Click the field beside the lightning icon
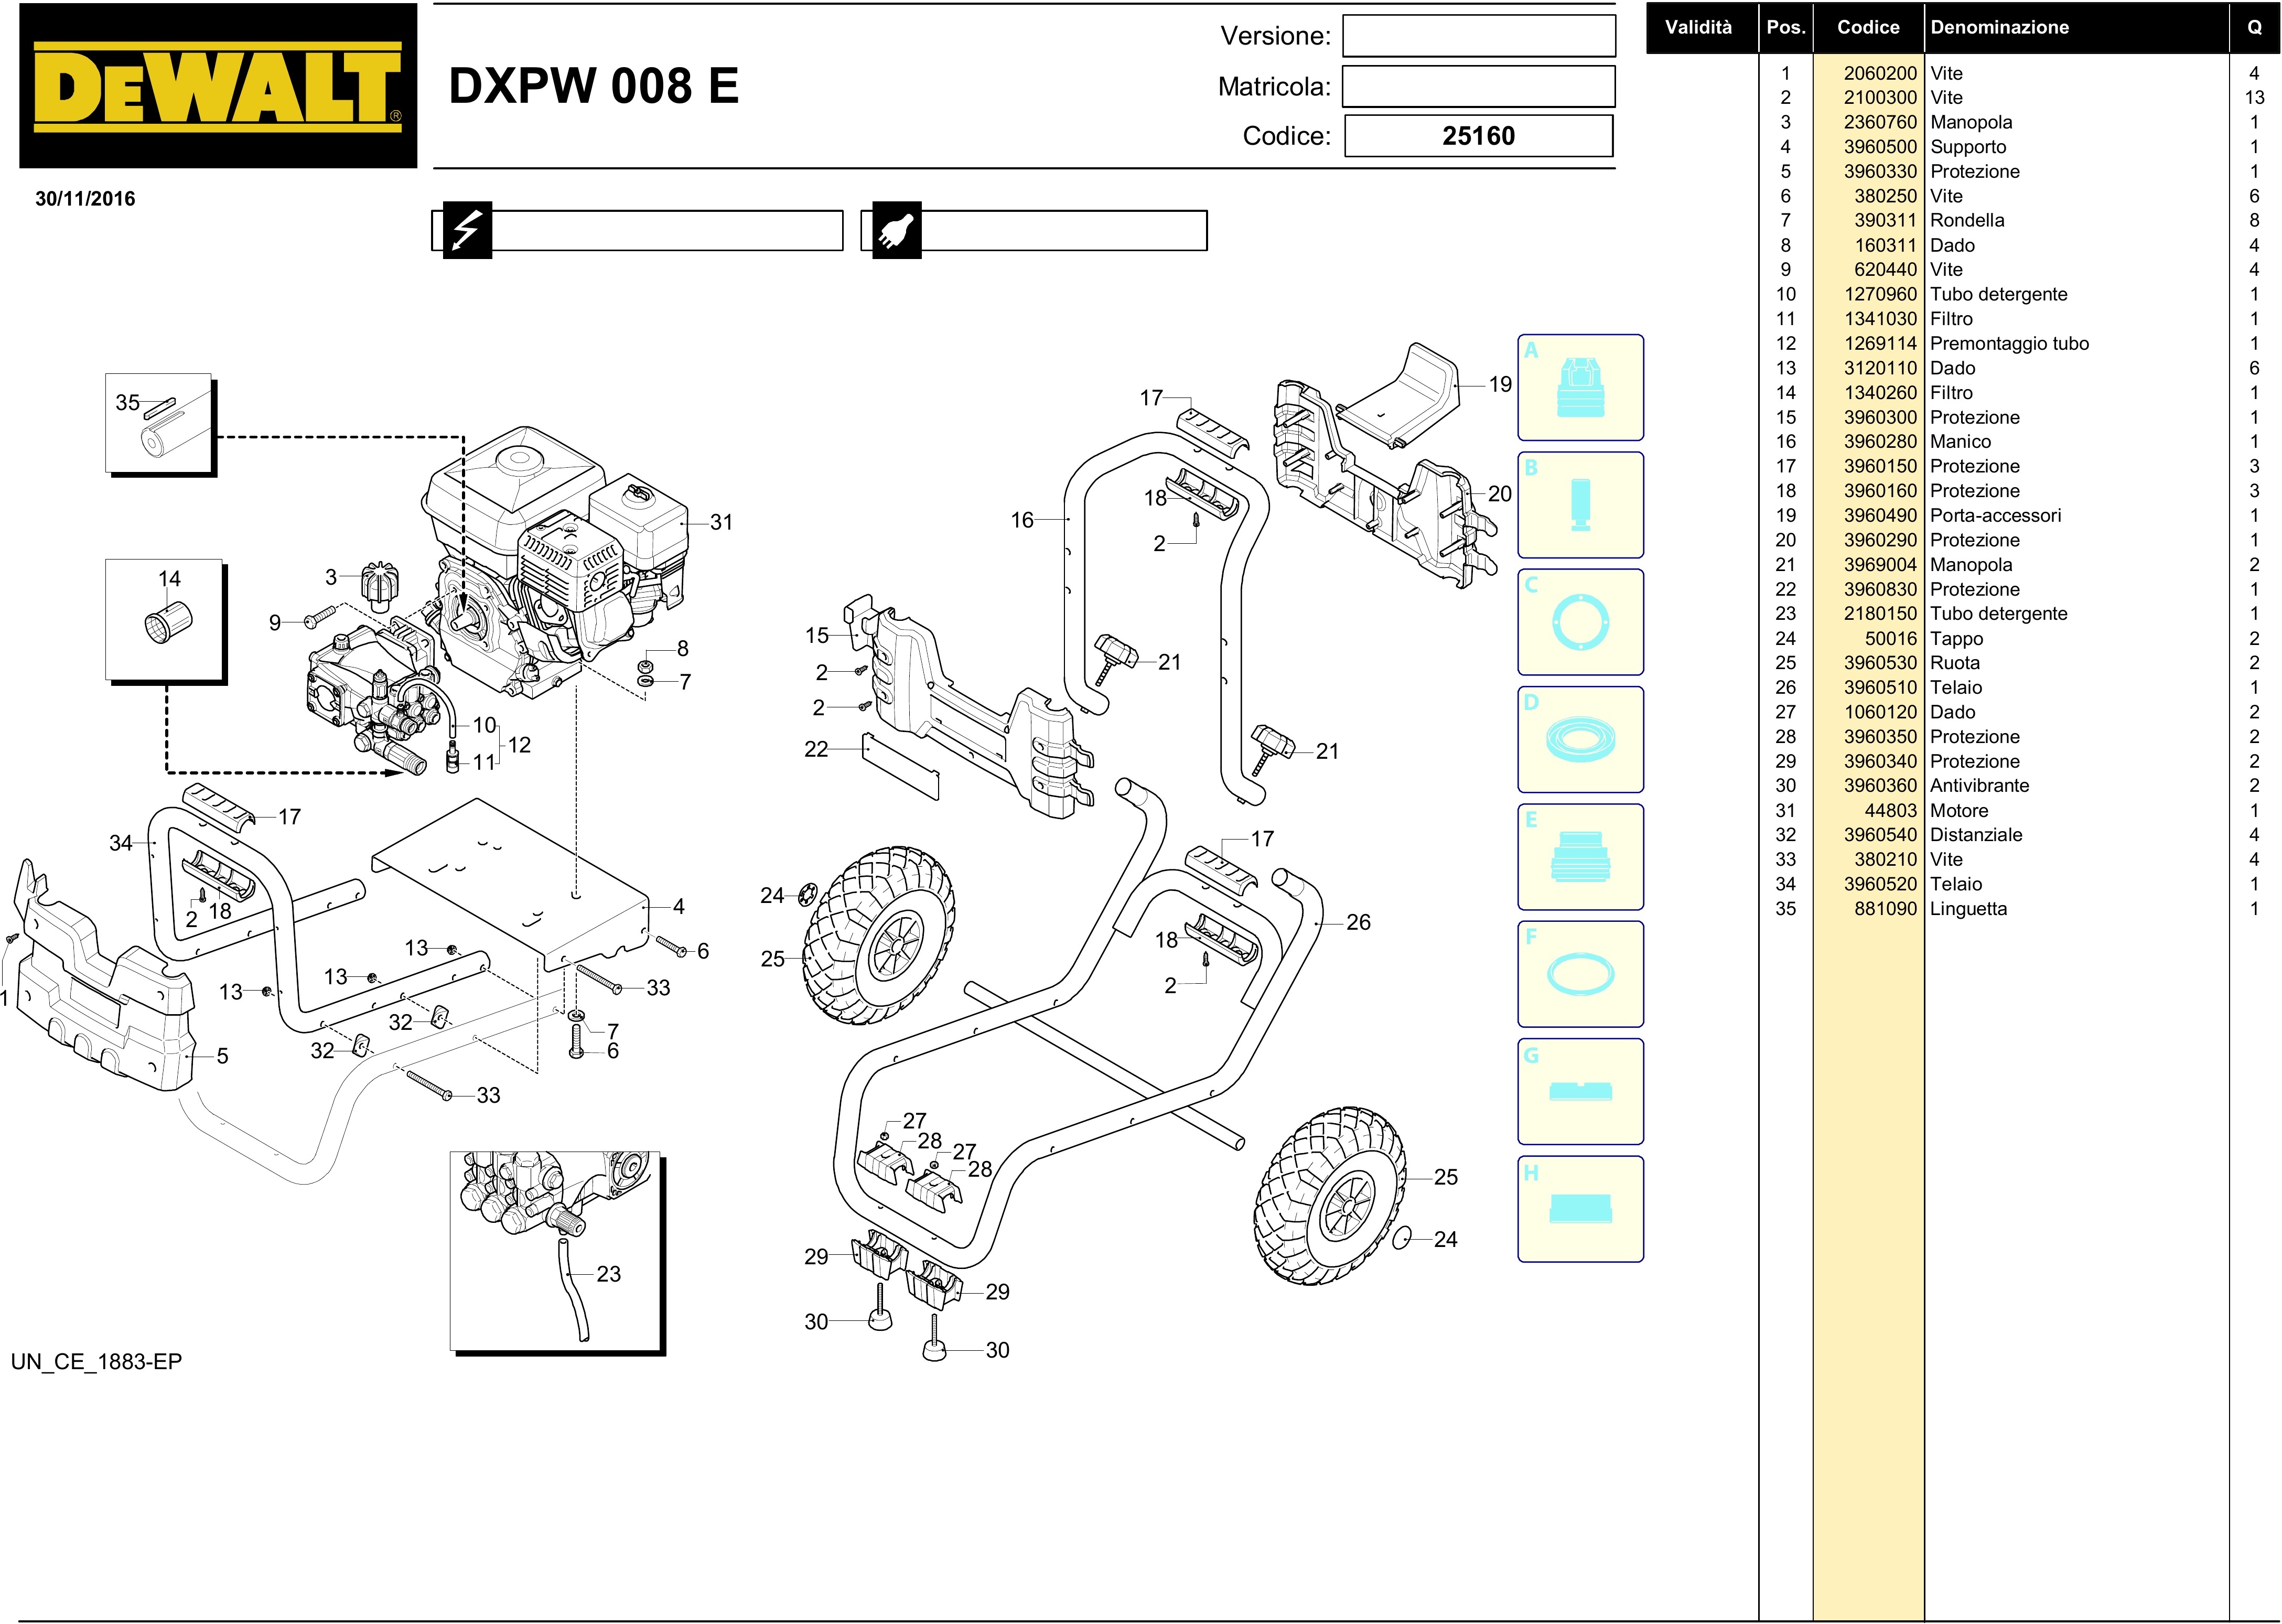The height and width of the screenshot is (1624, 2282). click(667, 230)
